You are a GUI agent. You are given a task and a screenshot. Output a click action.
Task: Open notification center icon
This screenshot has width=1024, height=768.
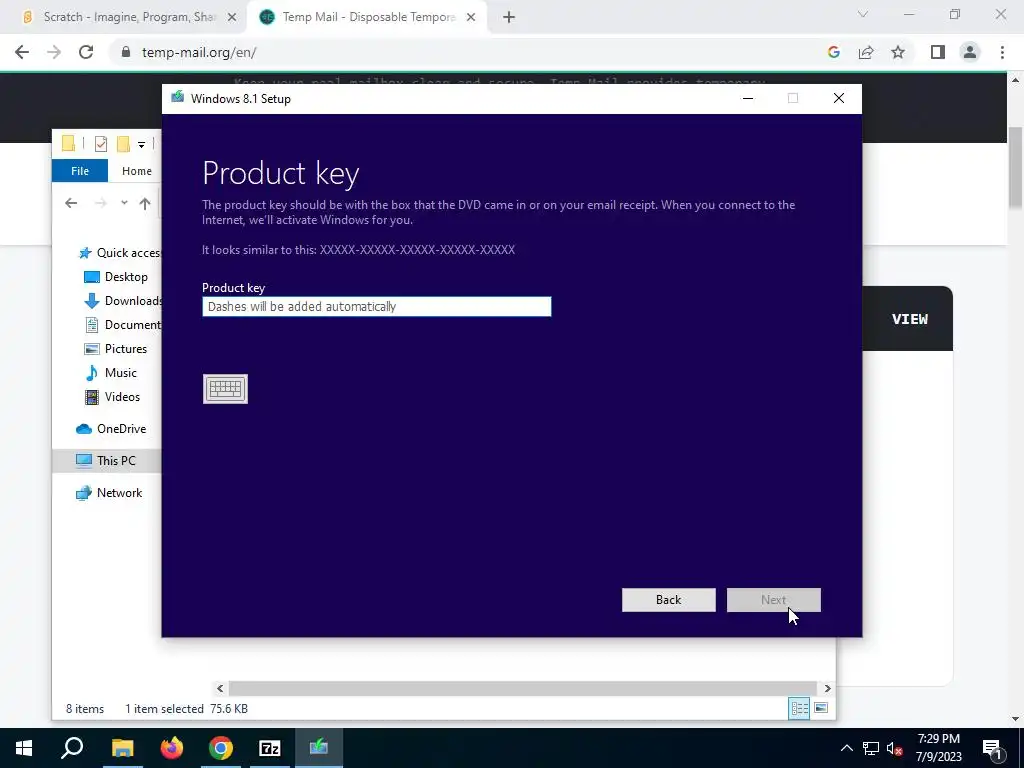click(993, 748)
